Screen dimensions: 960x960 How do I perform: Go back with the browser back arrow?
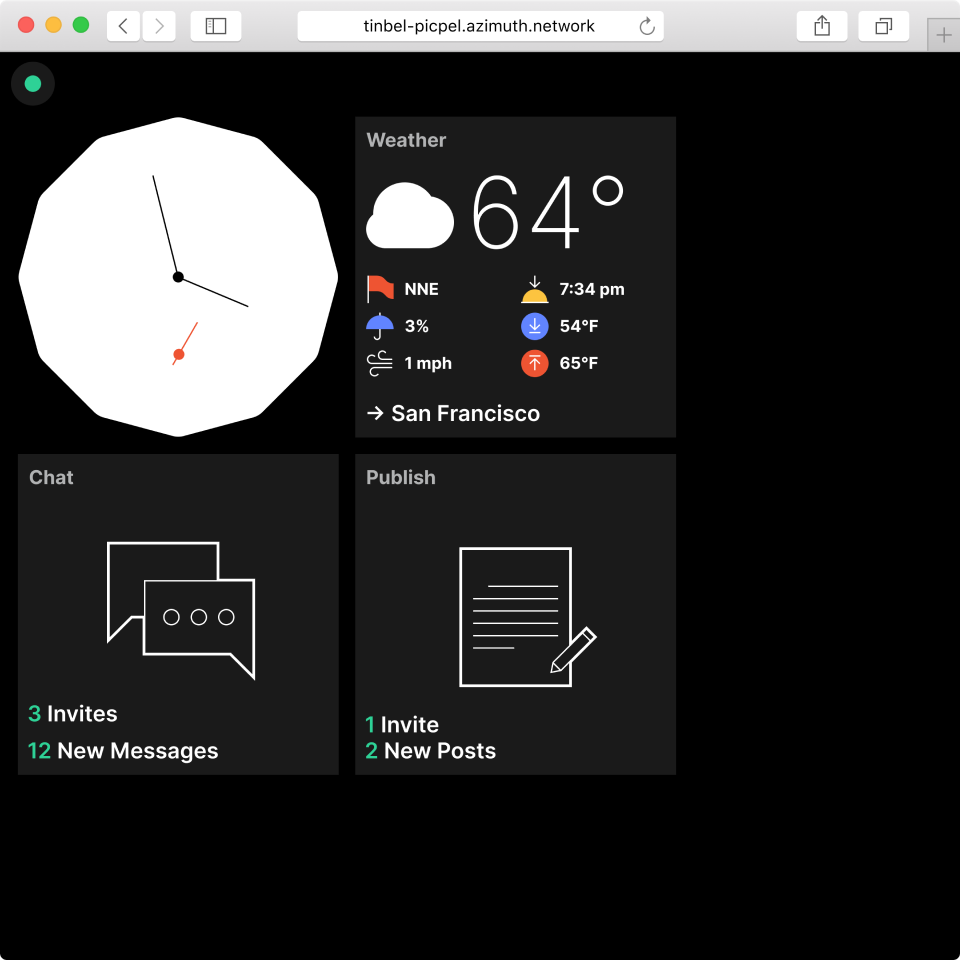[x=123, y=26]
